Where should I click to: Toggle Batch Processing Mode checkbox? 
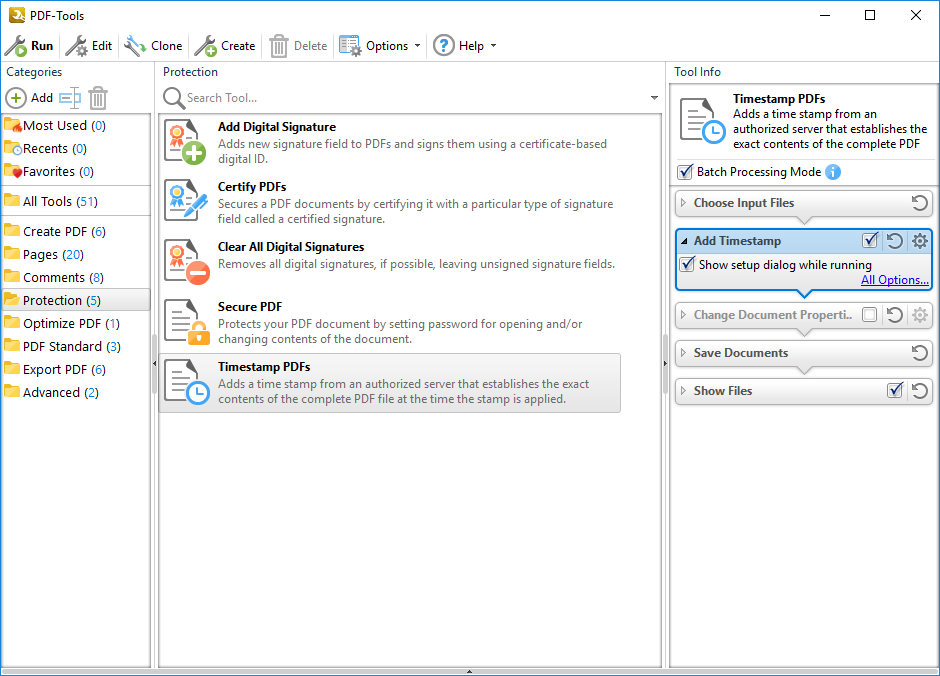point(686,172)
